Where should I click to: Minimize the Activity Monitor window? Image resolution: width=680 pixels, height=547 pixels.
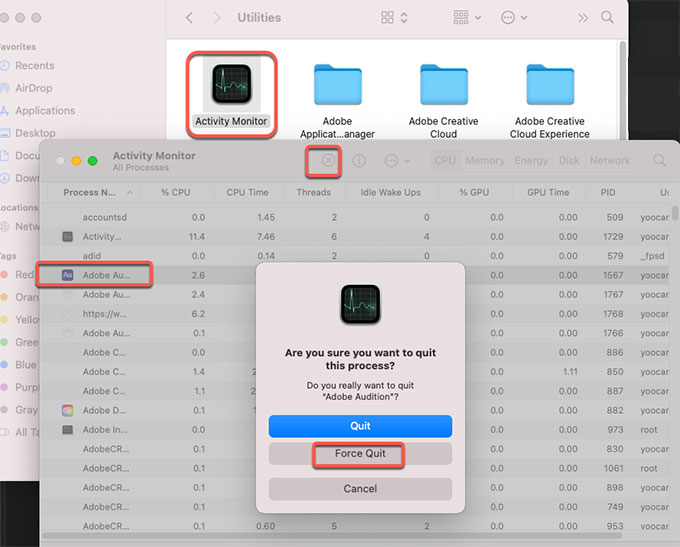pos(76,161)
